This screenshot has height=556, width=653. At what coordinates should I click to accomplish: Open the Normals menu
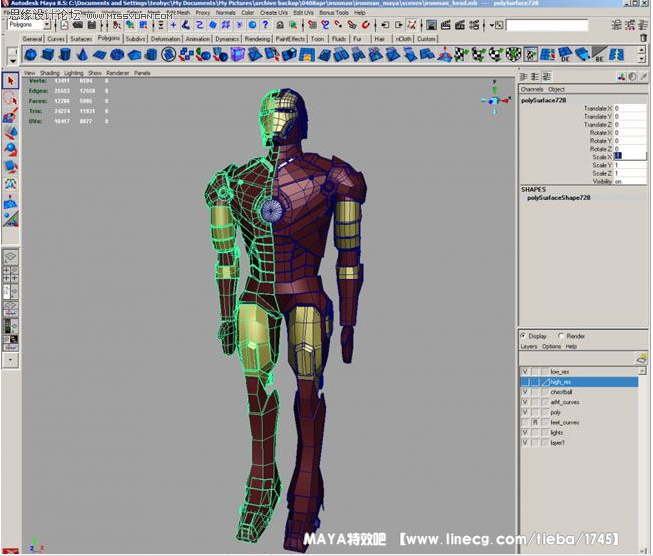225,13
